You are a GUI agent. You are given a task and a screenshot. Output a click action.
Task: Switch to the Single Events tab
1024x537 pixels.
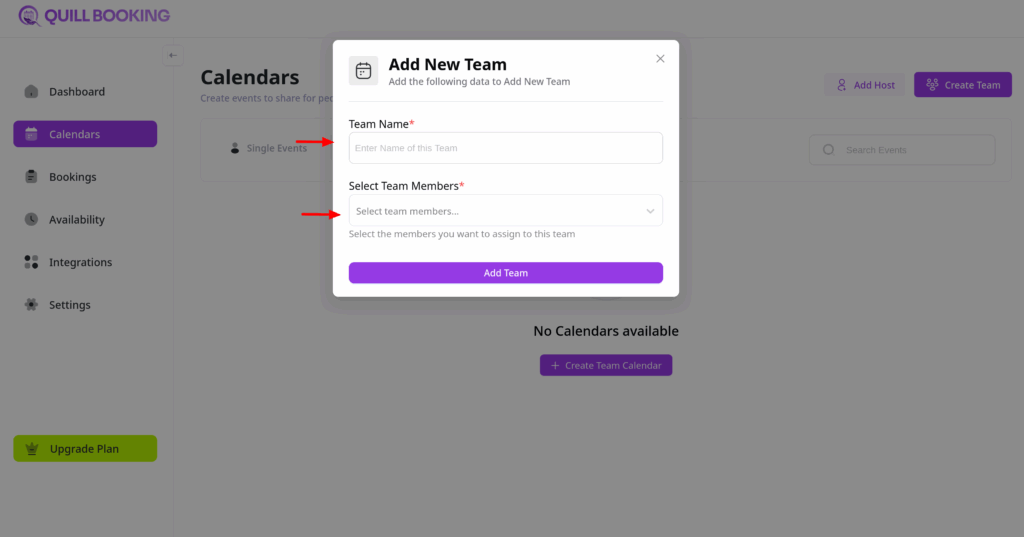pos(268,149)
